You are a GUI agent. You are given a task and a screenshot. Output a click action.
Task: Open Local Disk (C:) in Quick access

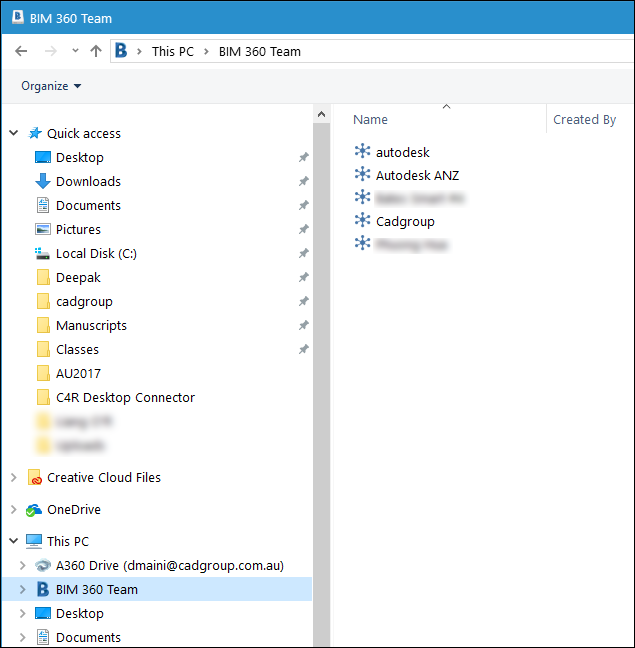[96, 253]
